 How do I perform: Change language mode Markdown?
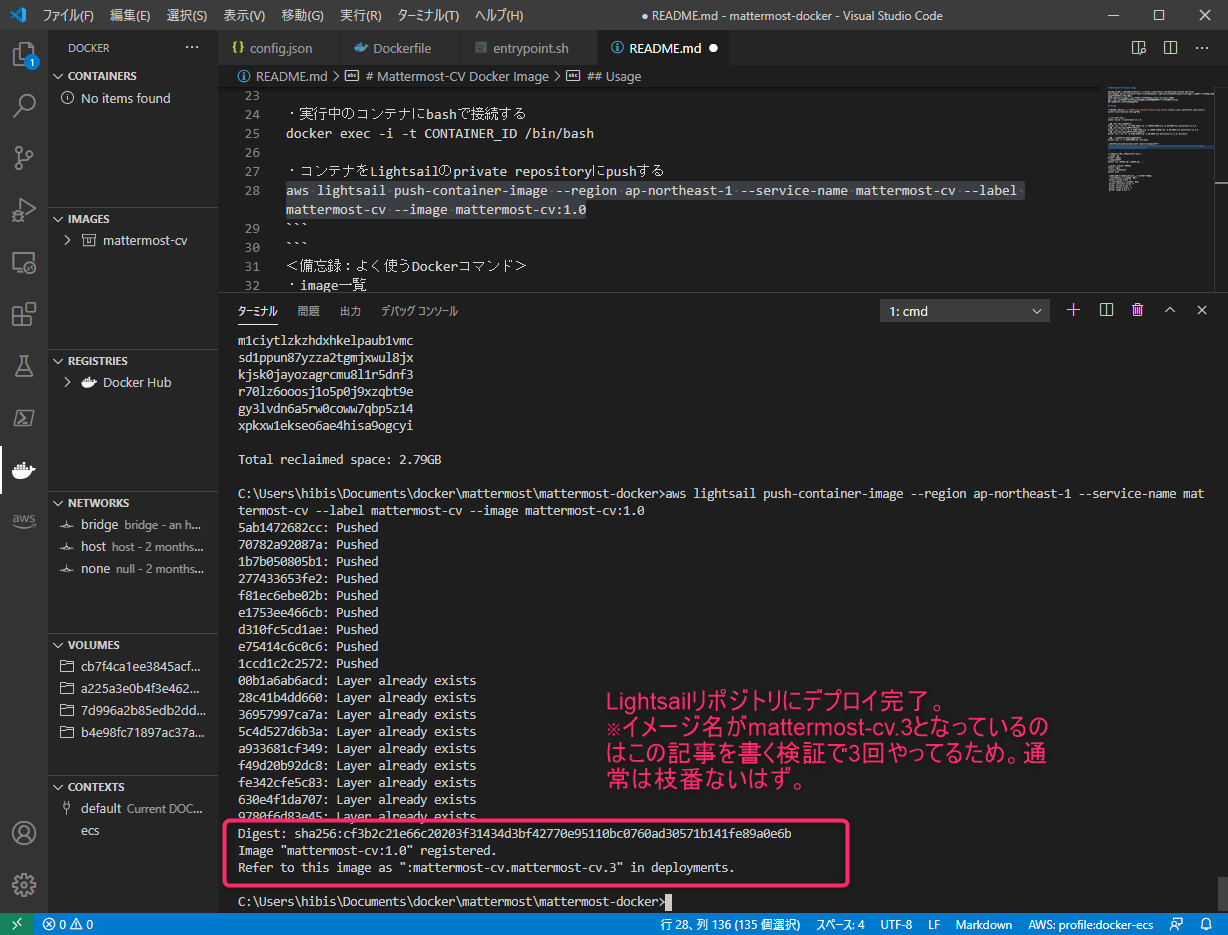983,924
